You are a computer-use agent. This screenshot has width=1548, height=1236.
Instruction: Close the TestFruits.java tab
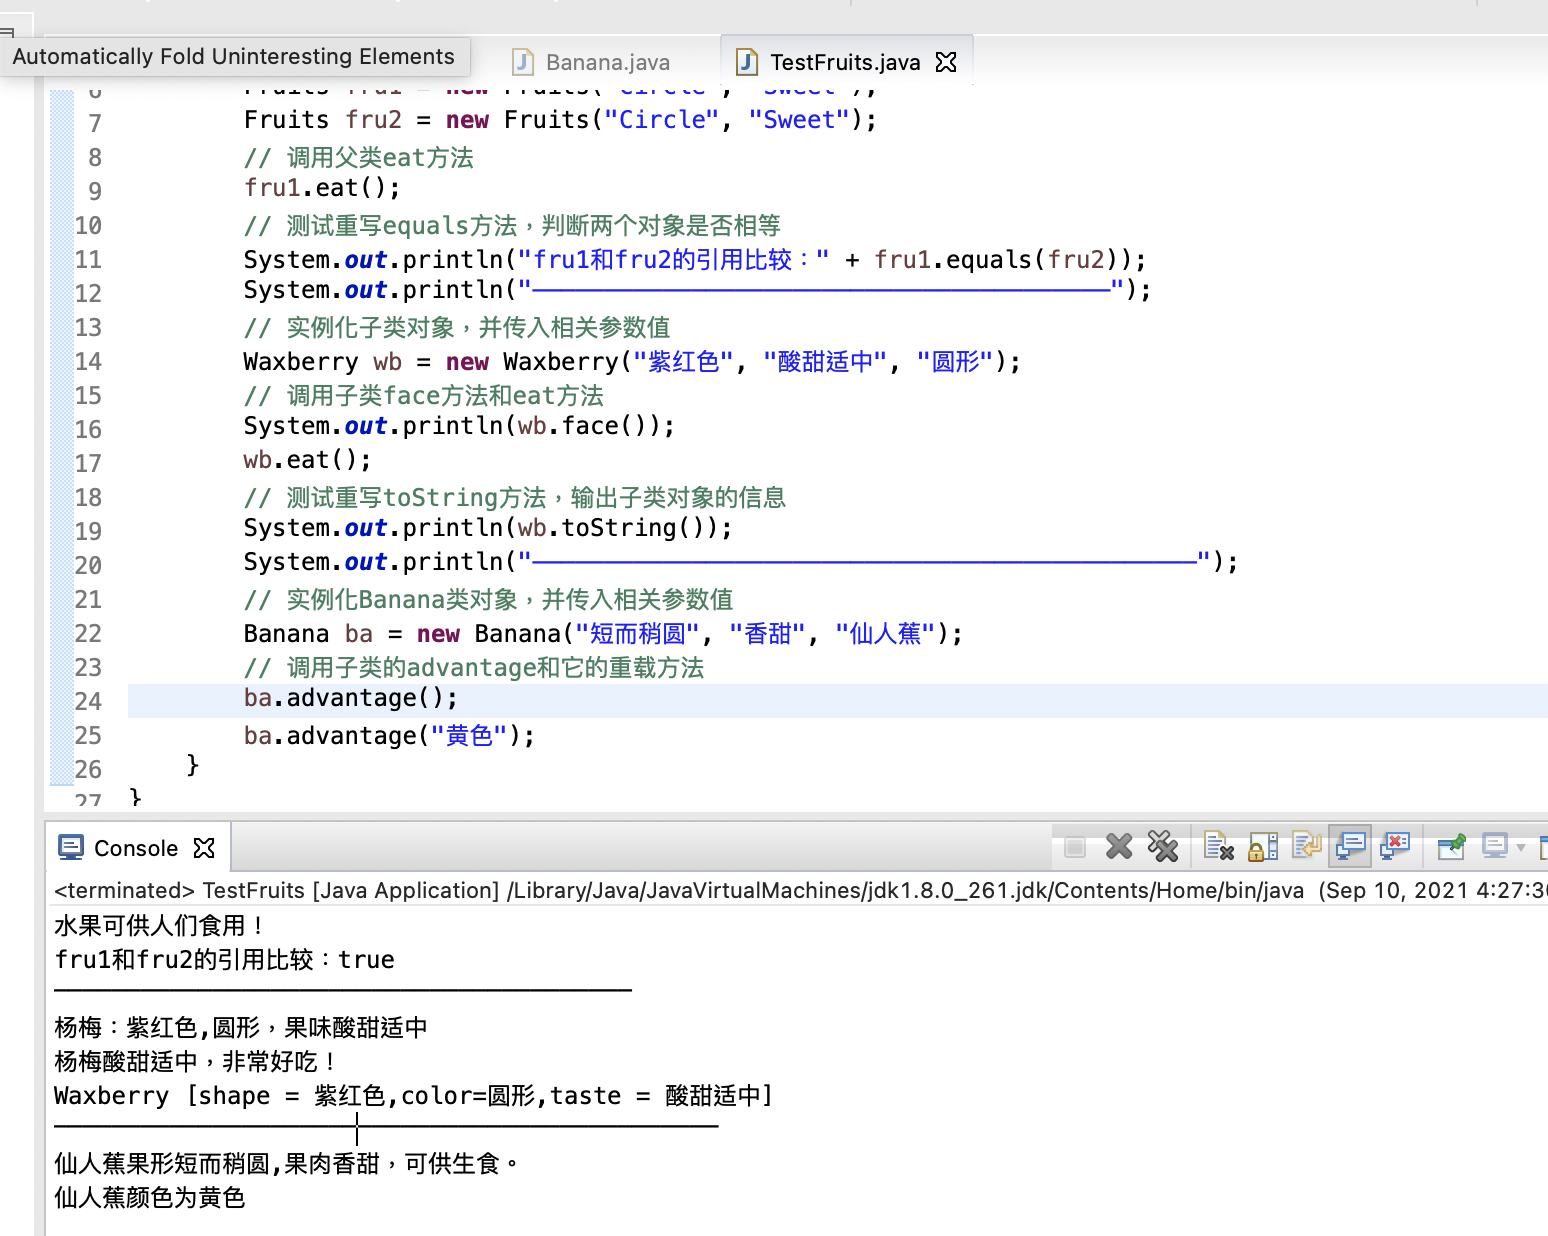point(946,62)
